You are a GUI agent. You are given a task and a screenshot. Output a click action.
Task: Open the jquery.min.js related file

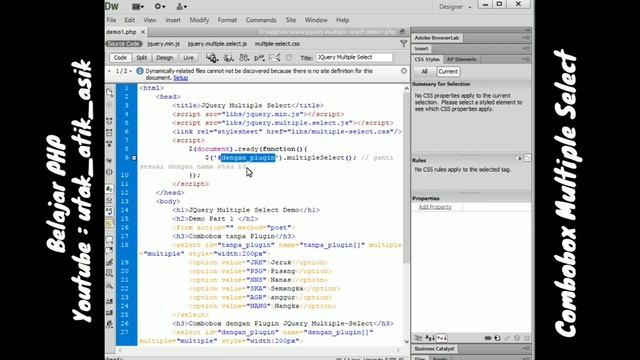point(163,44)
